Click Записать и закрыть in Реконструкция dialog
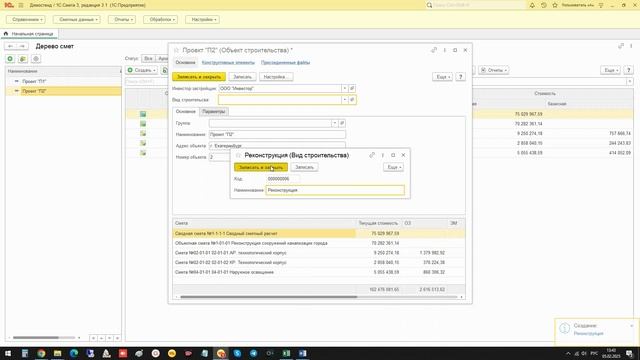 (261, 167)
